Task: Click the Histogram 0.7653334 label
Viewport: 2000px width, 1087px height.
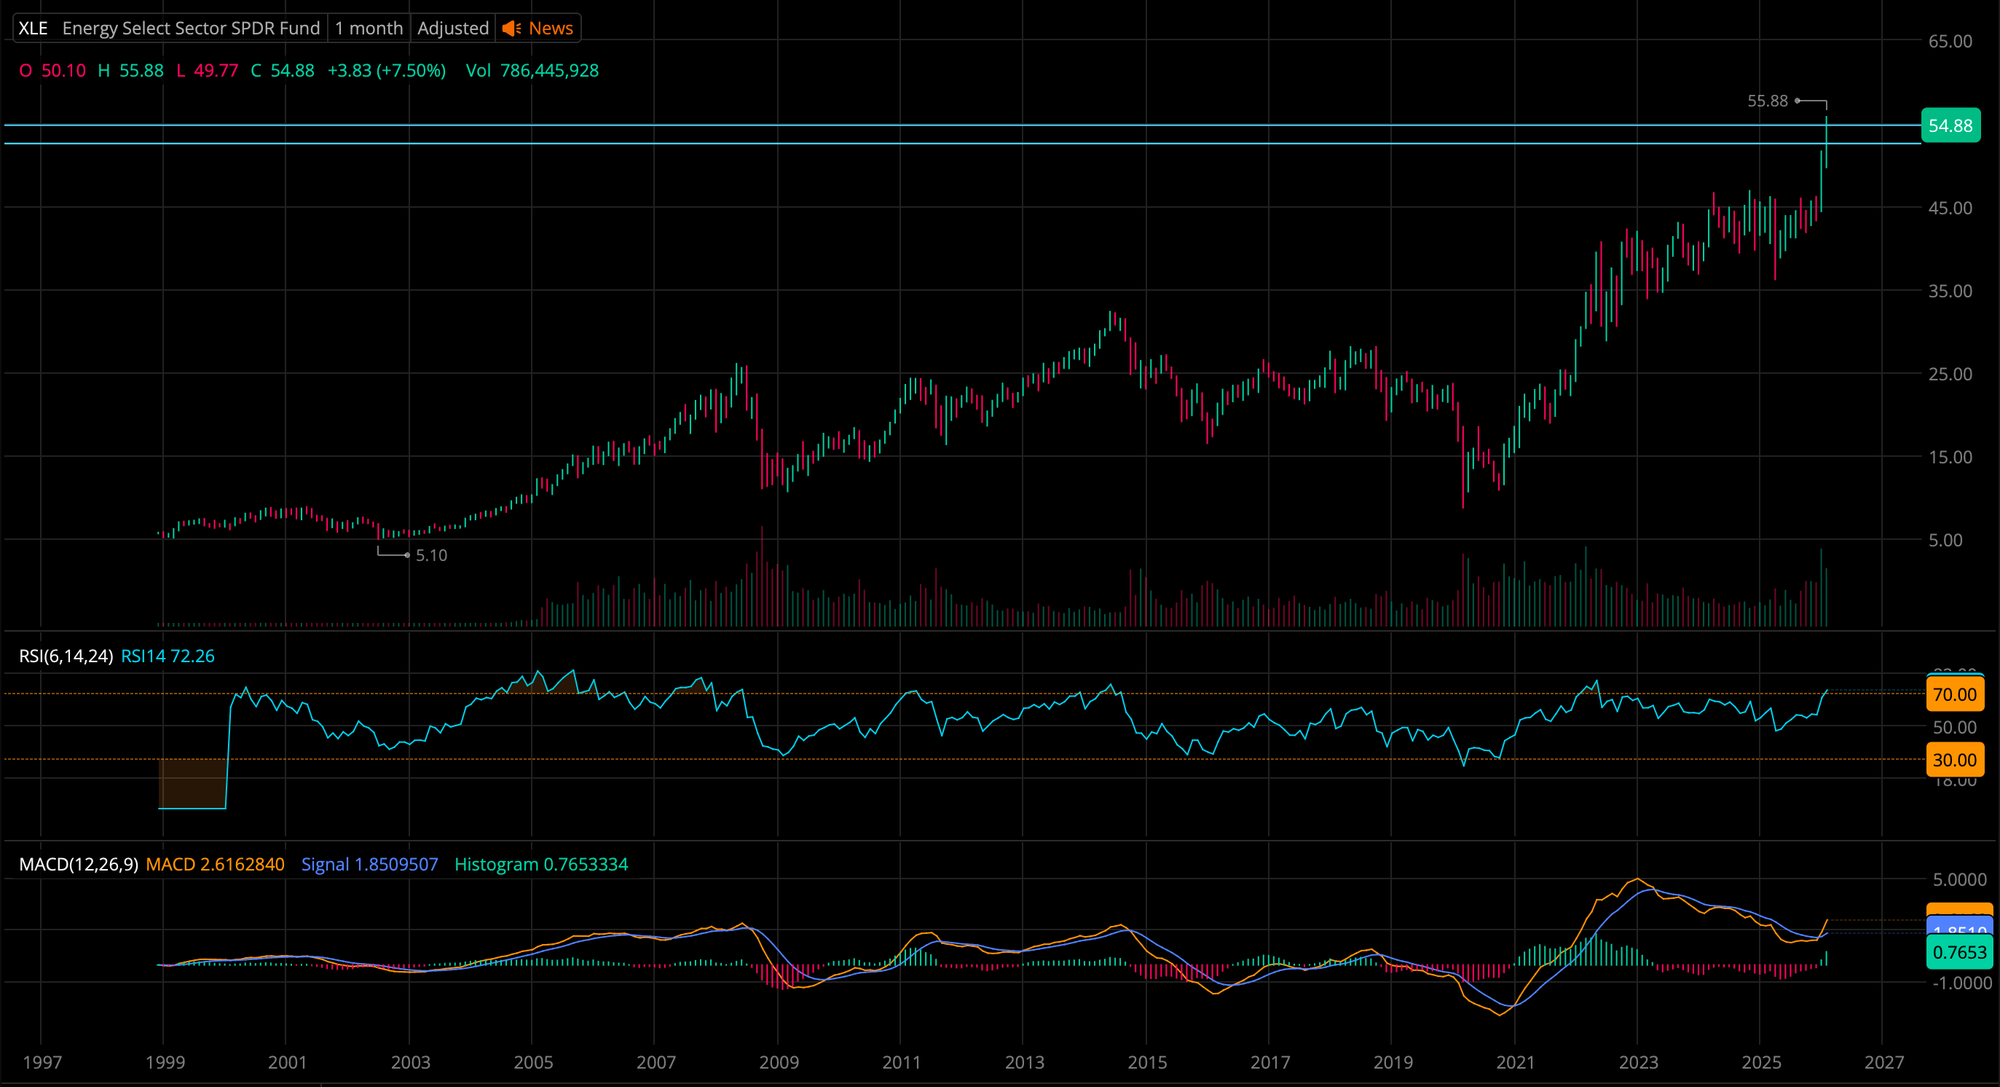Action: tap(541, 864)
